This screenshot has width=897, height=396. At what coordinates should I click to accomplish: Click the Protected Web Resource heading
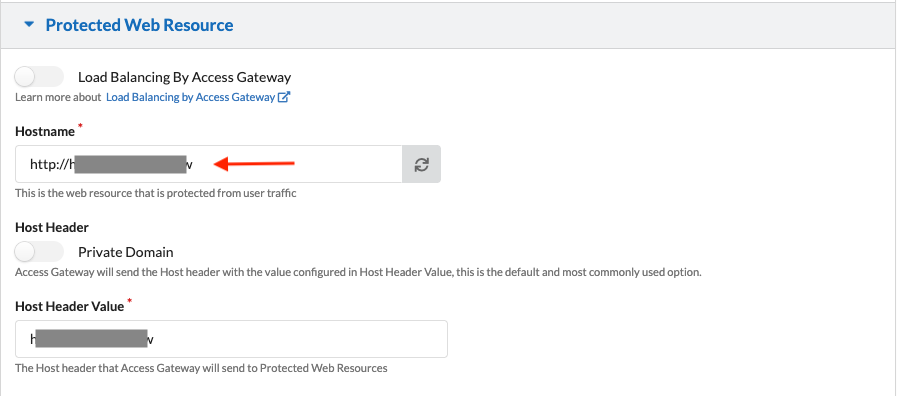tap(139, 25)
